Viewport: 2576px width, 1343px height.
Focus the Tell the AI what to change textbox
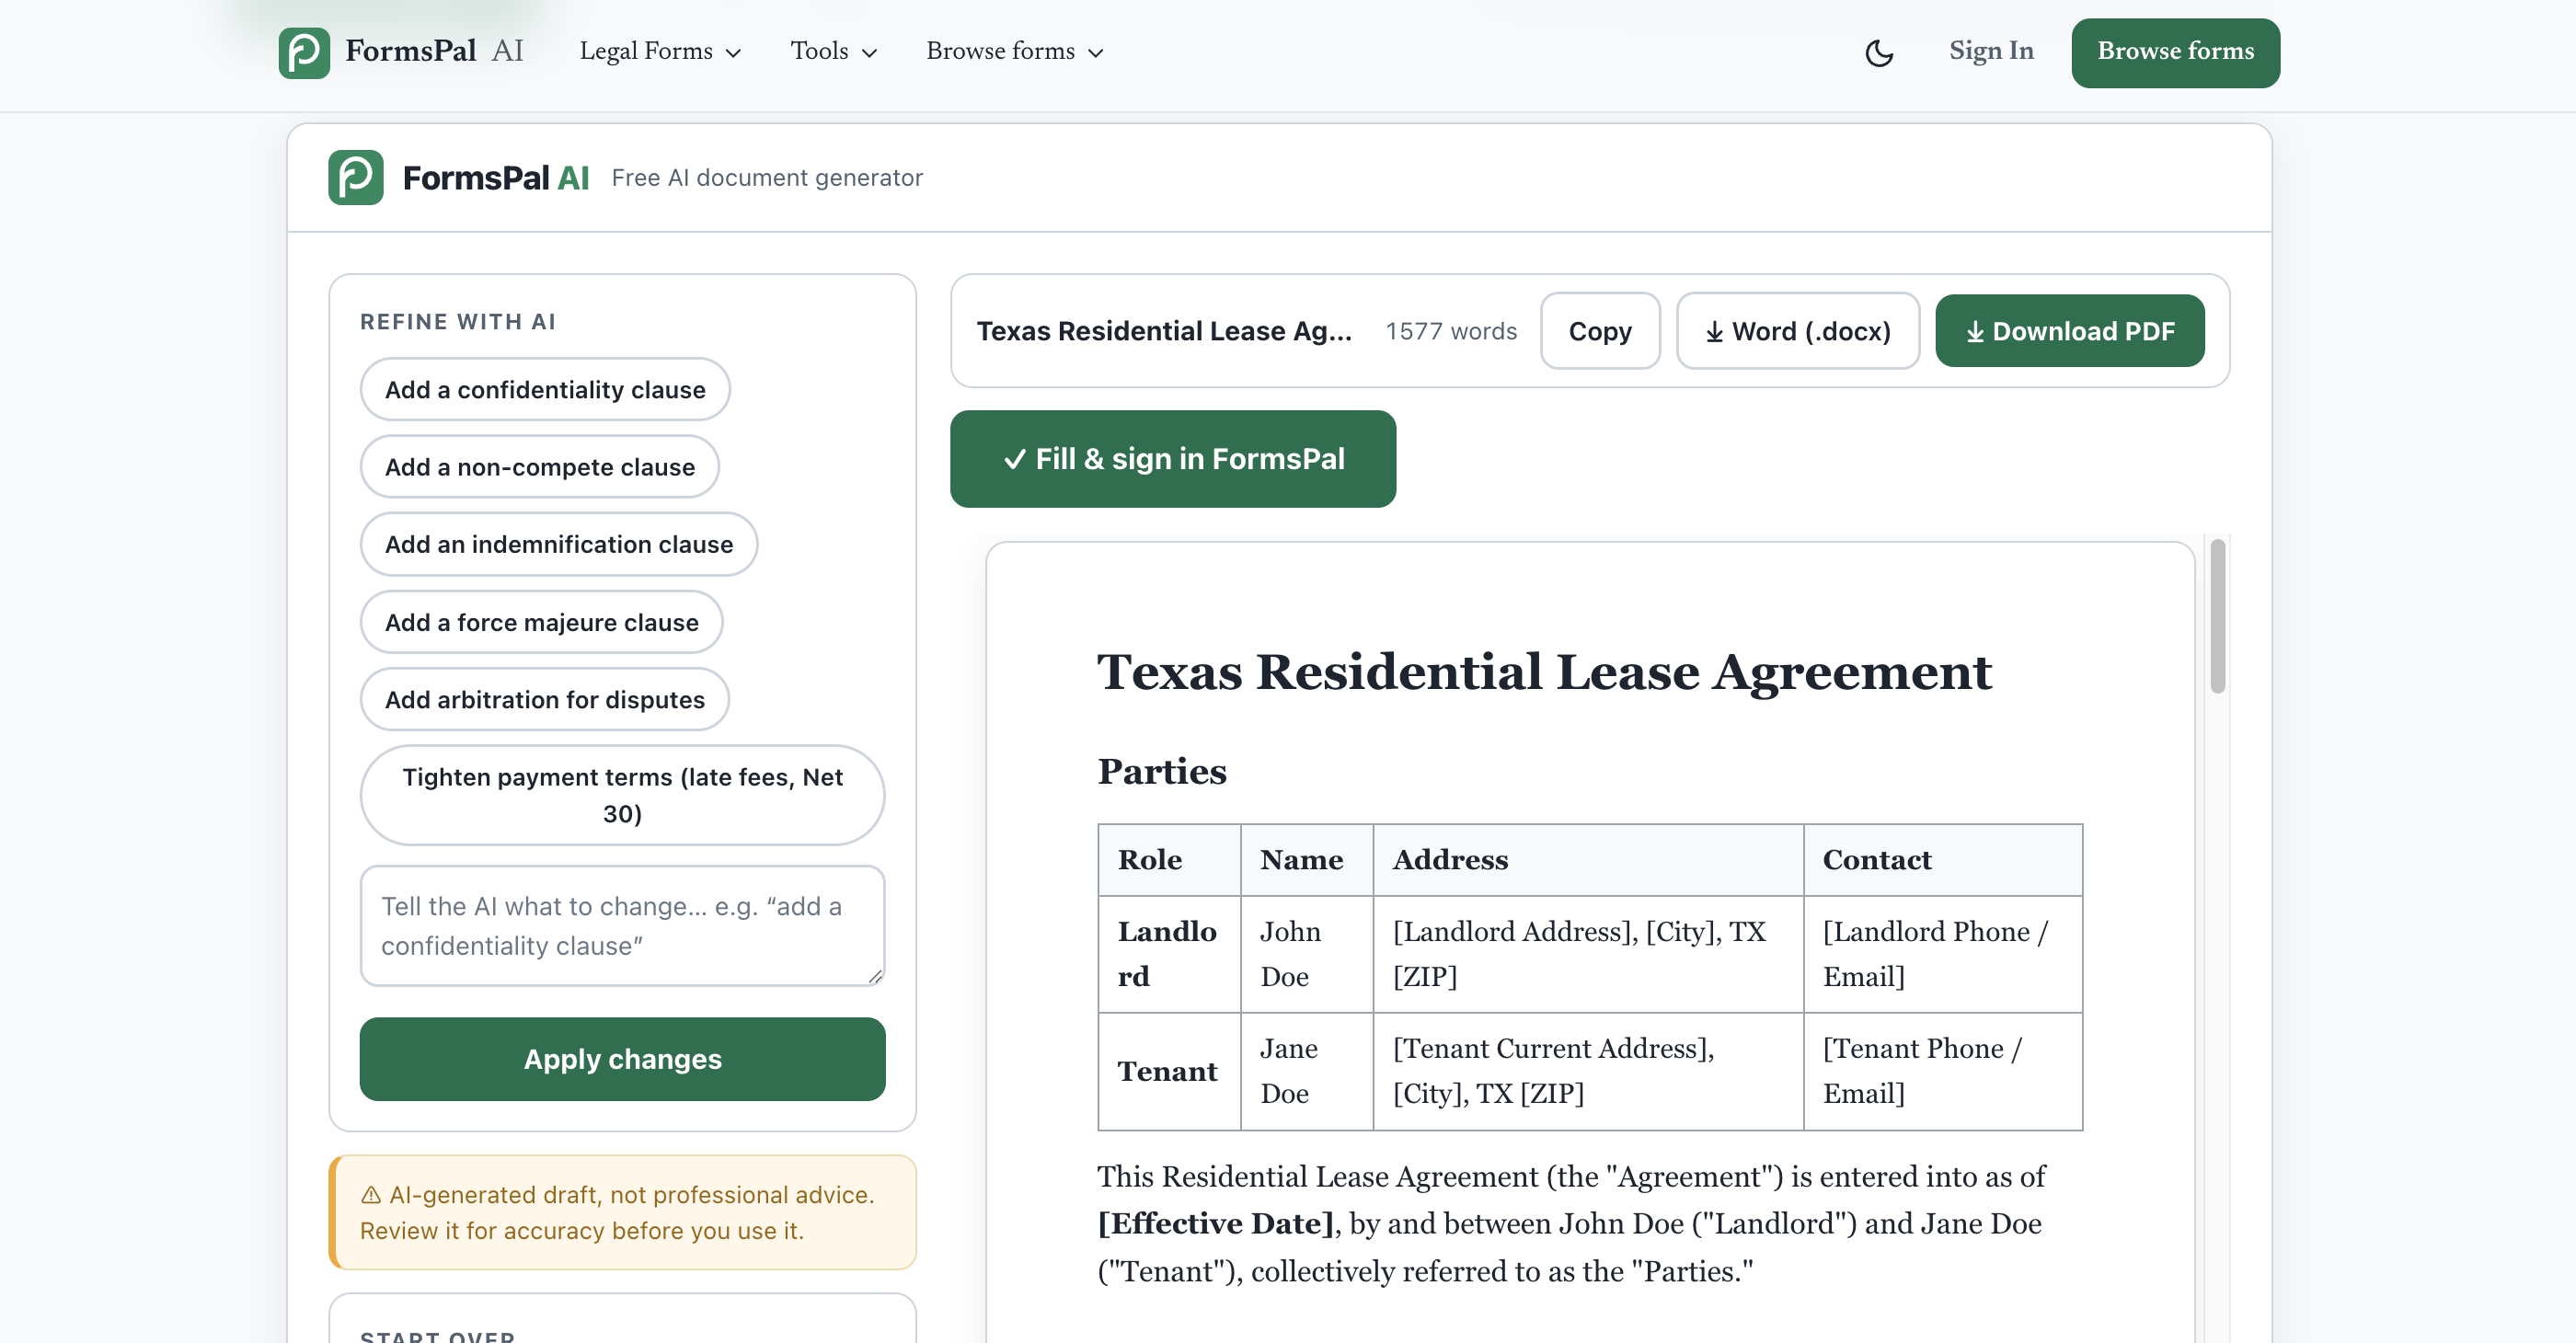click(622, 925)
